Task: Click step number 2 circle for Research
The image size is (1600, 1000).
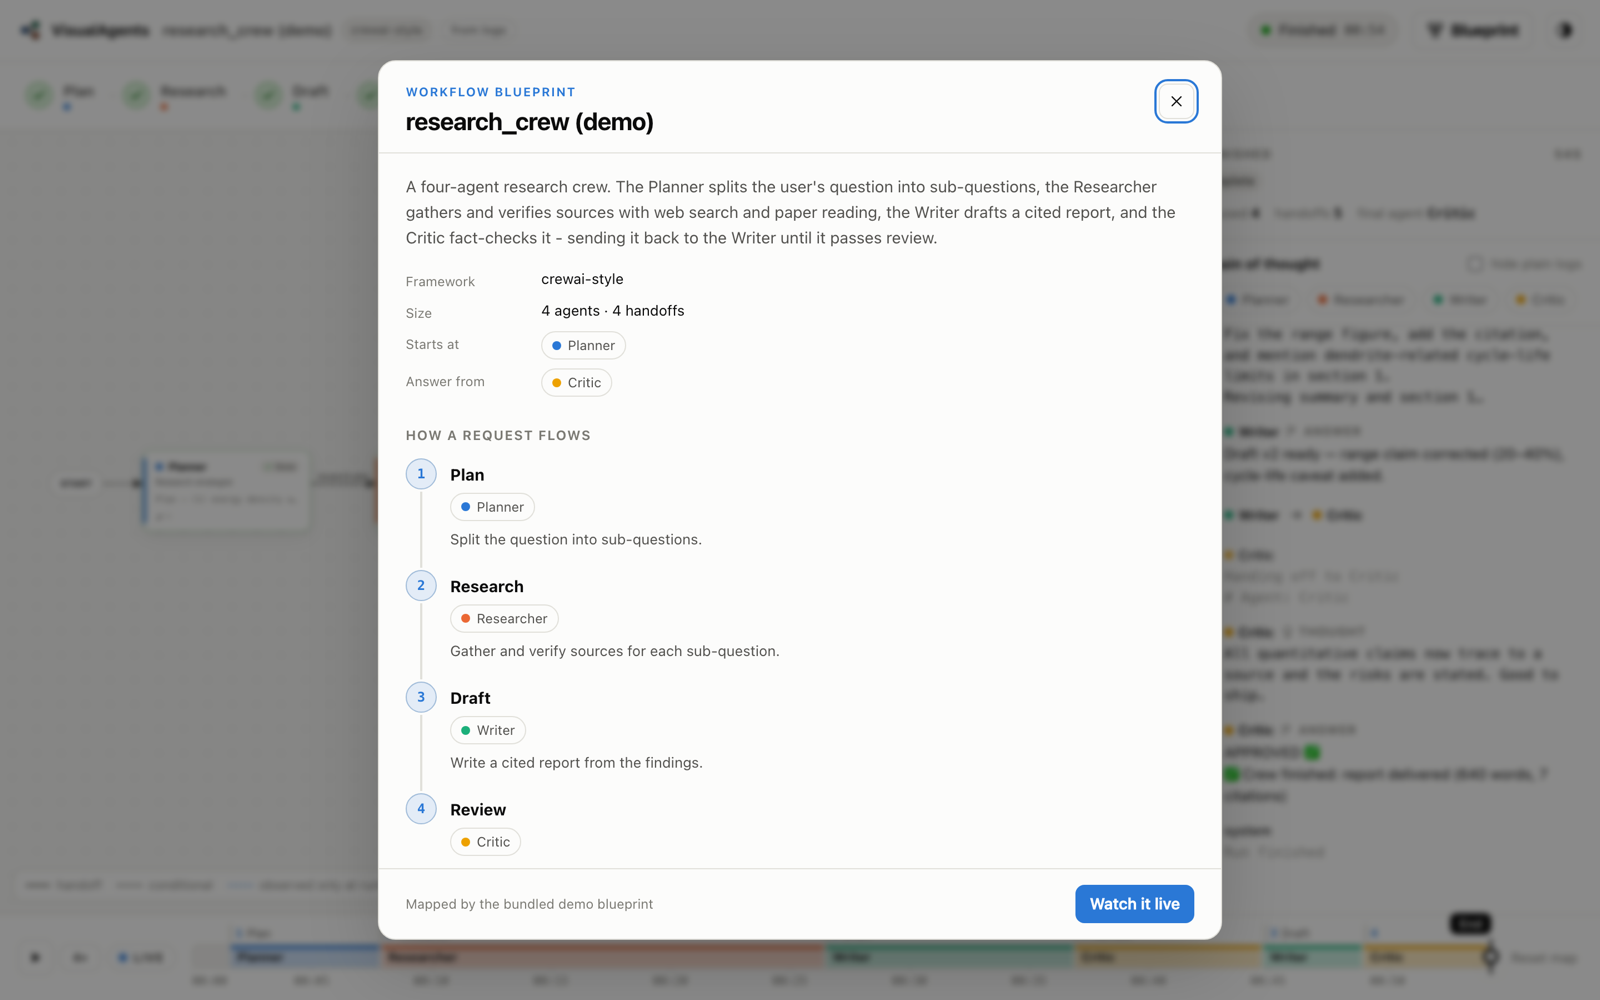Action: [x=421, y=585]
